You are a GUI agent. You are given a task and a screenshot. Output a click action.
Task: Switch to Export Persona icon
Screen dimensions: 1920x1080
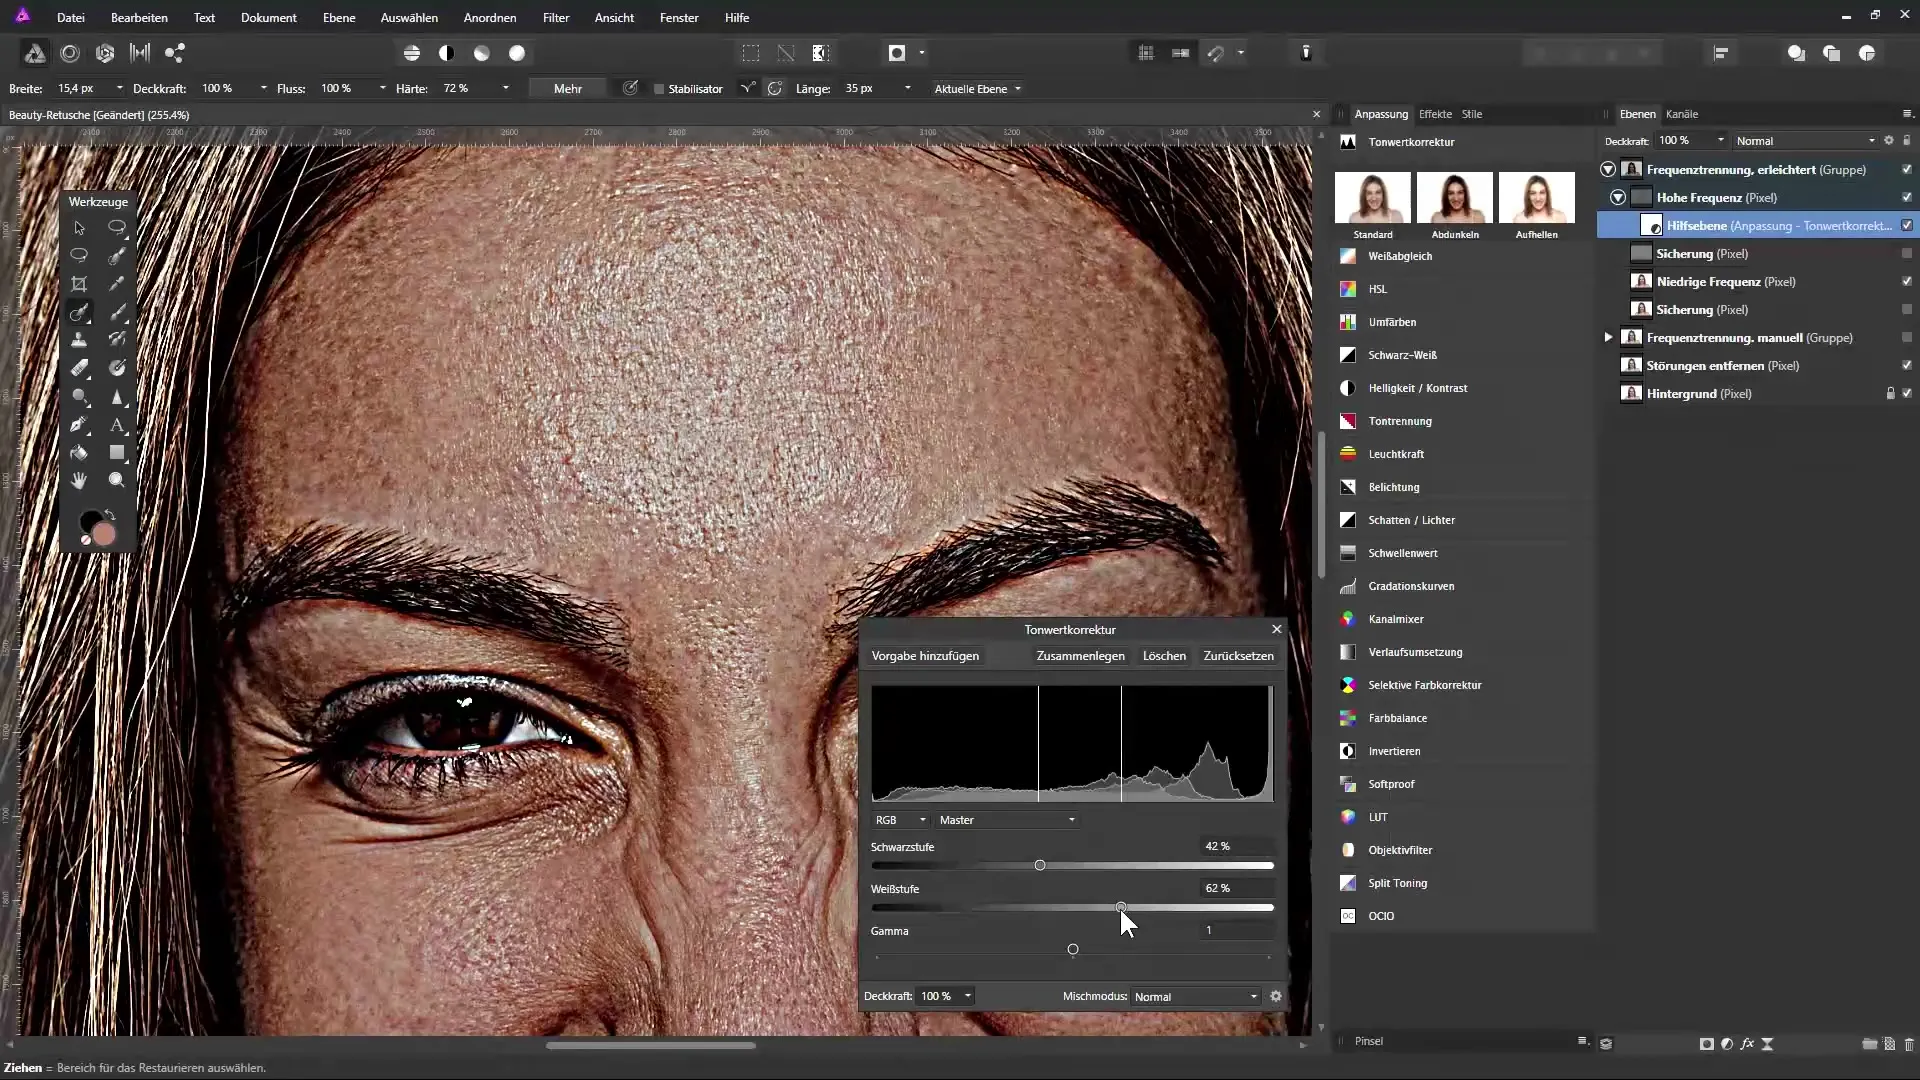175,53
